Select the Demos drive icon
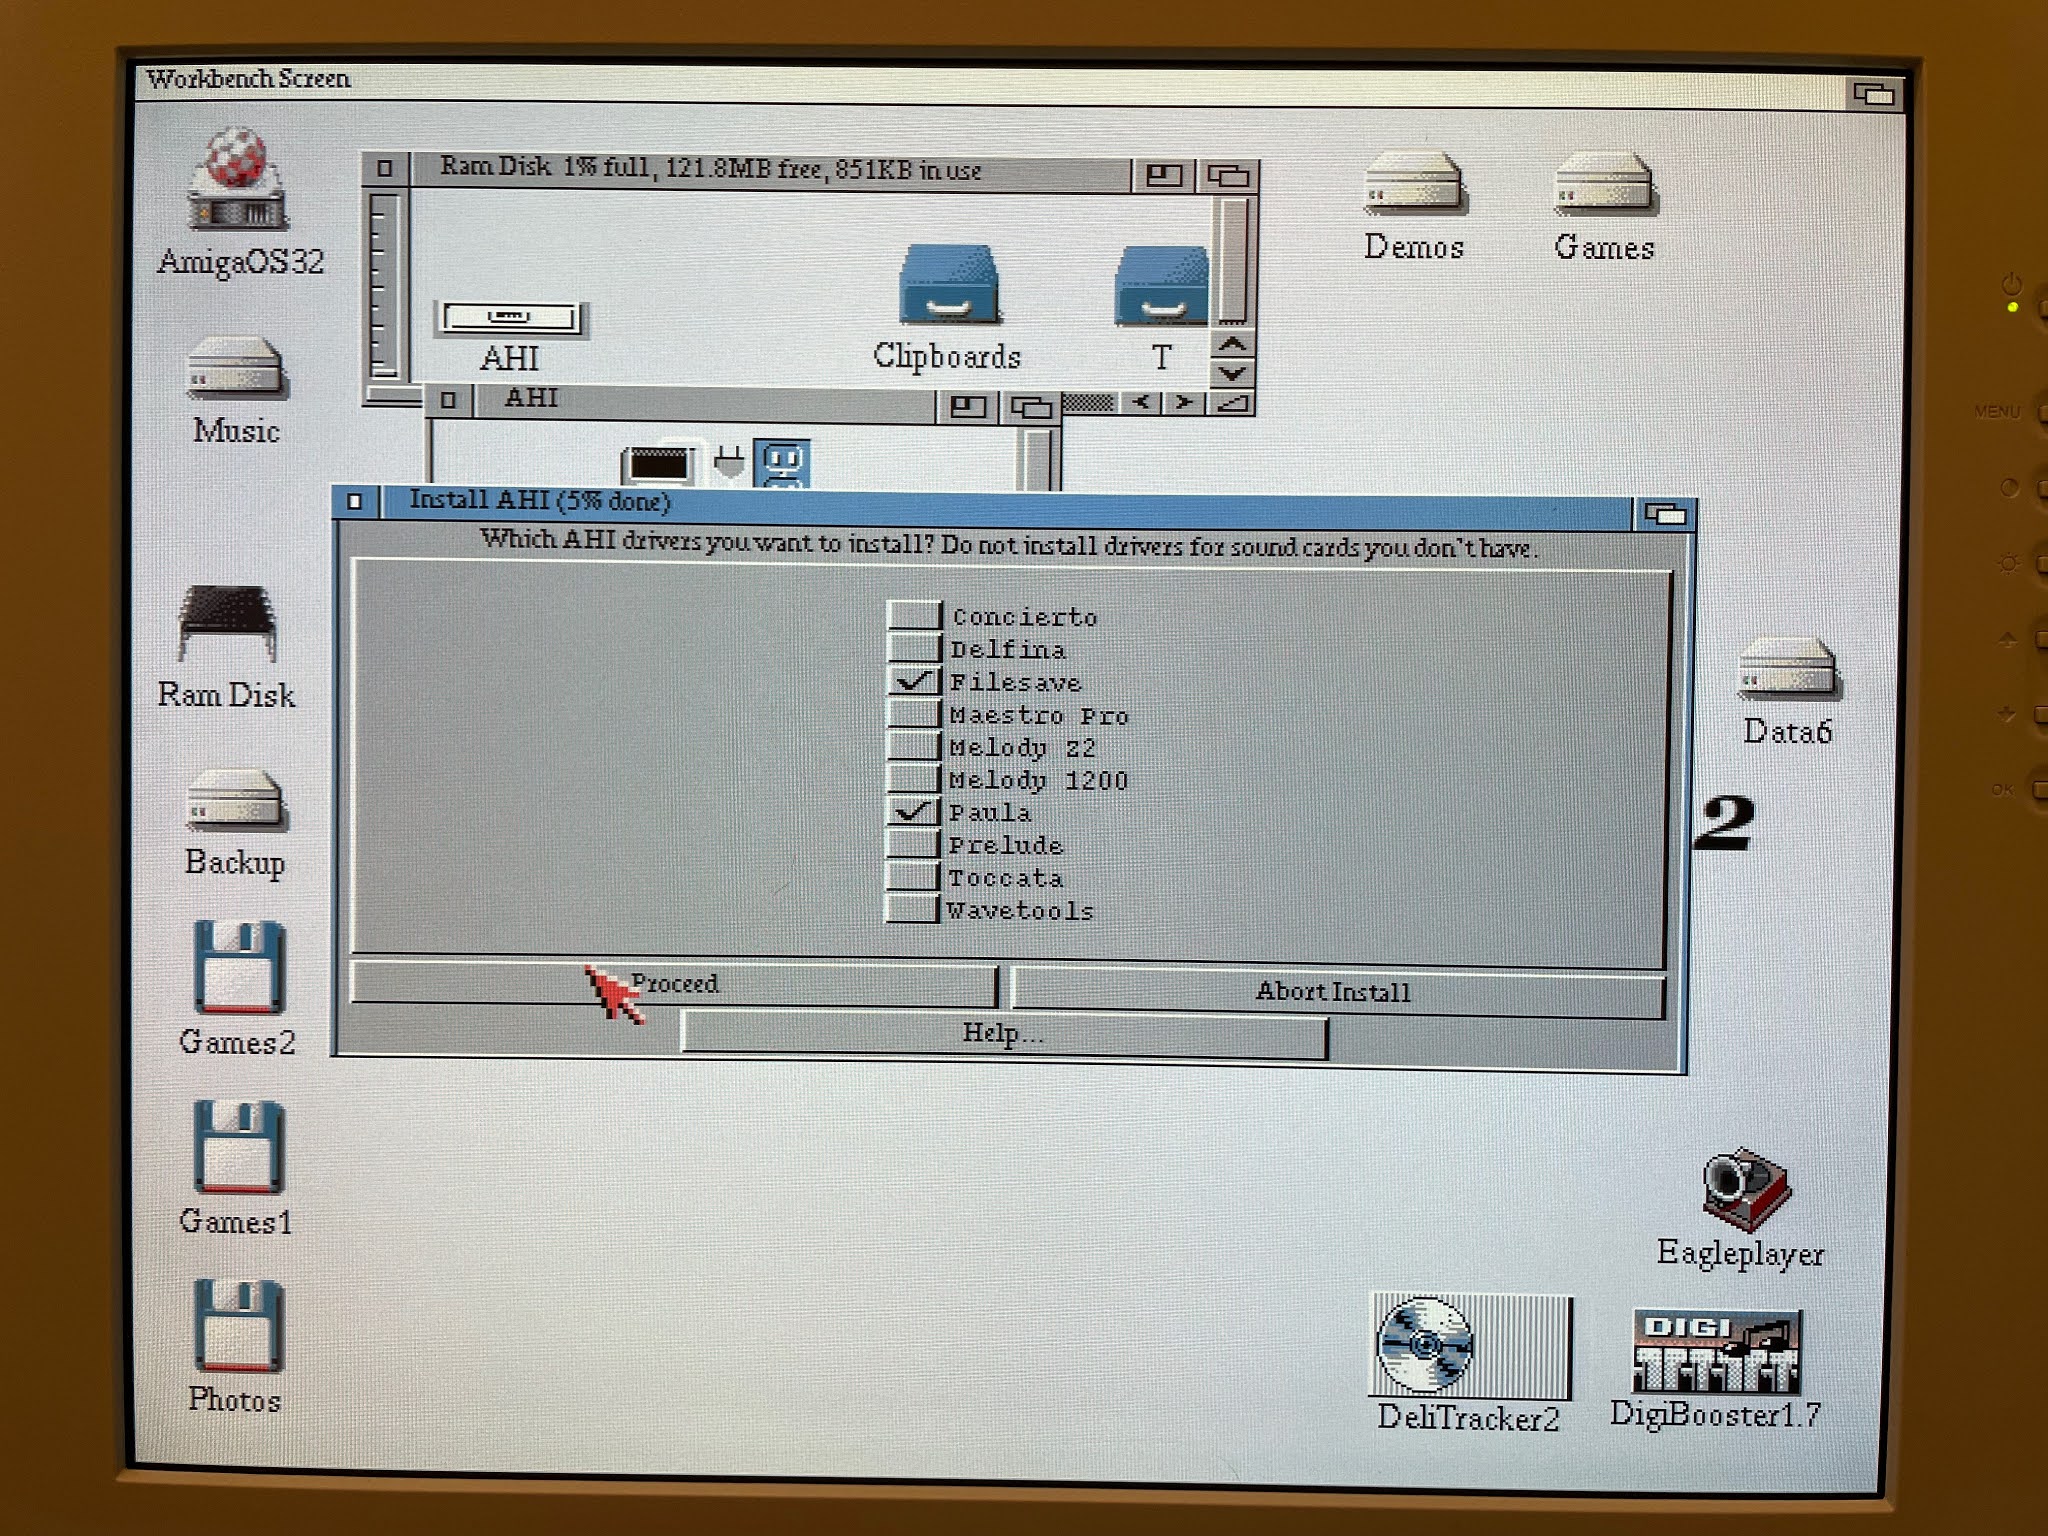This screenshot has height=1536, width=2048. (1415, 183)
